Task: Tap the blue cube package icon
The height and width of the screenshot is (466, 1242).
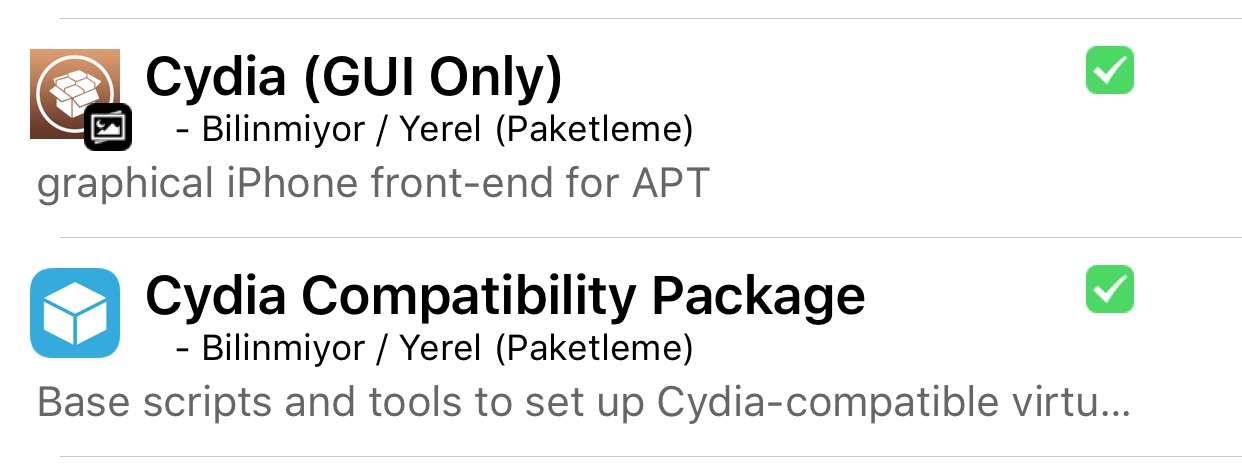Action: (x=75, y=313)
